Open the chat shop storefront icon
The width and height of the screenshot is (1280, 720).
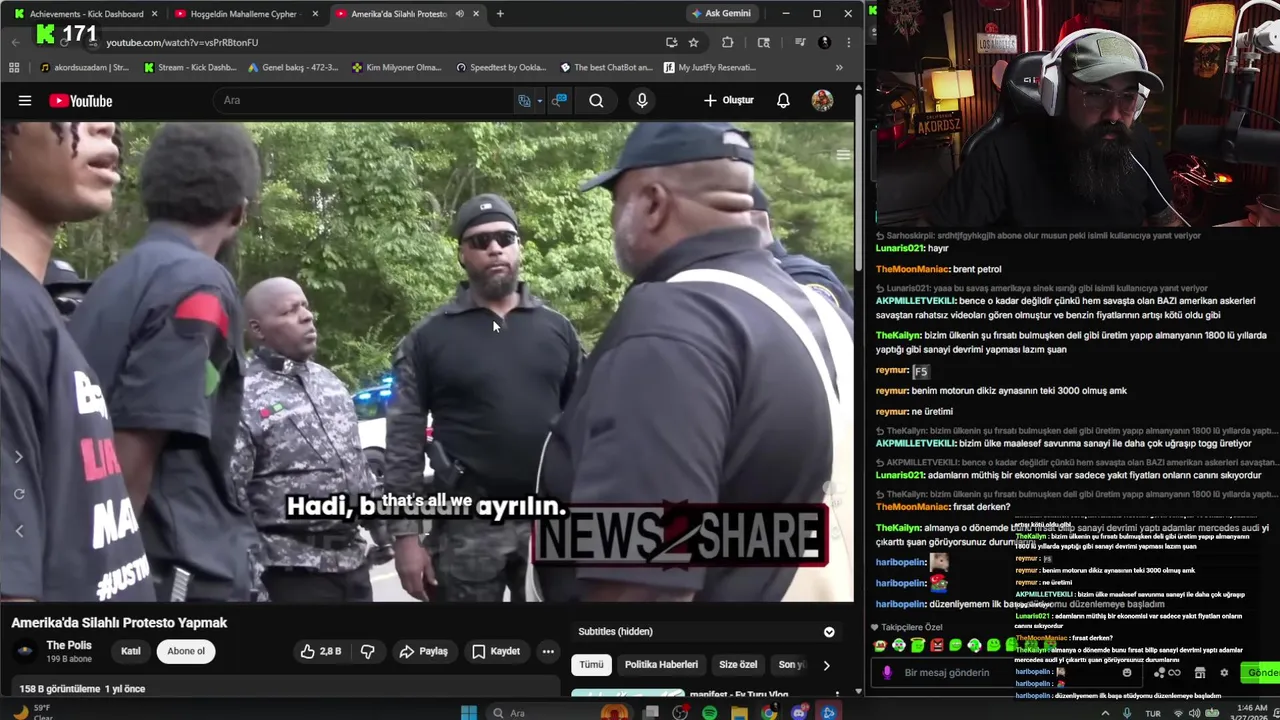click(1200, 673)
